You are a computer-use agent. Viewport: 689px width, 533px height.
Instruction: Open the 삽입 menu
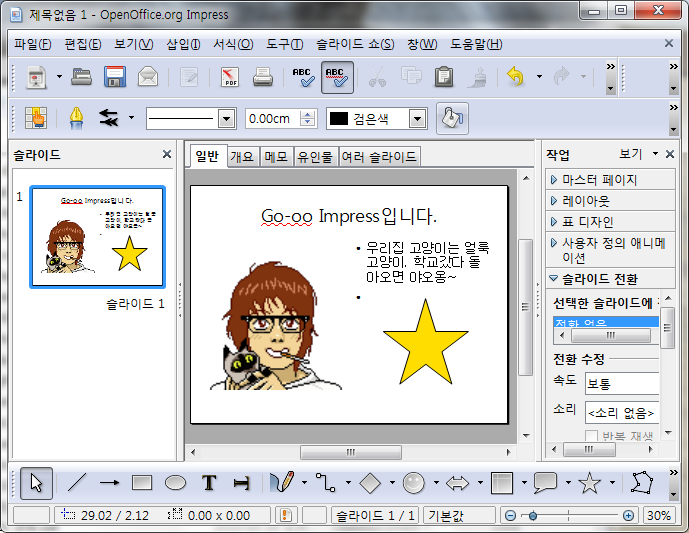183,44
